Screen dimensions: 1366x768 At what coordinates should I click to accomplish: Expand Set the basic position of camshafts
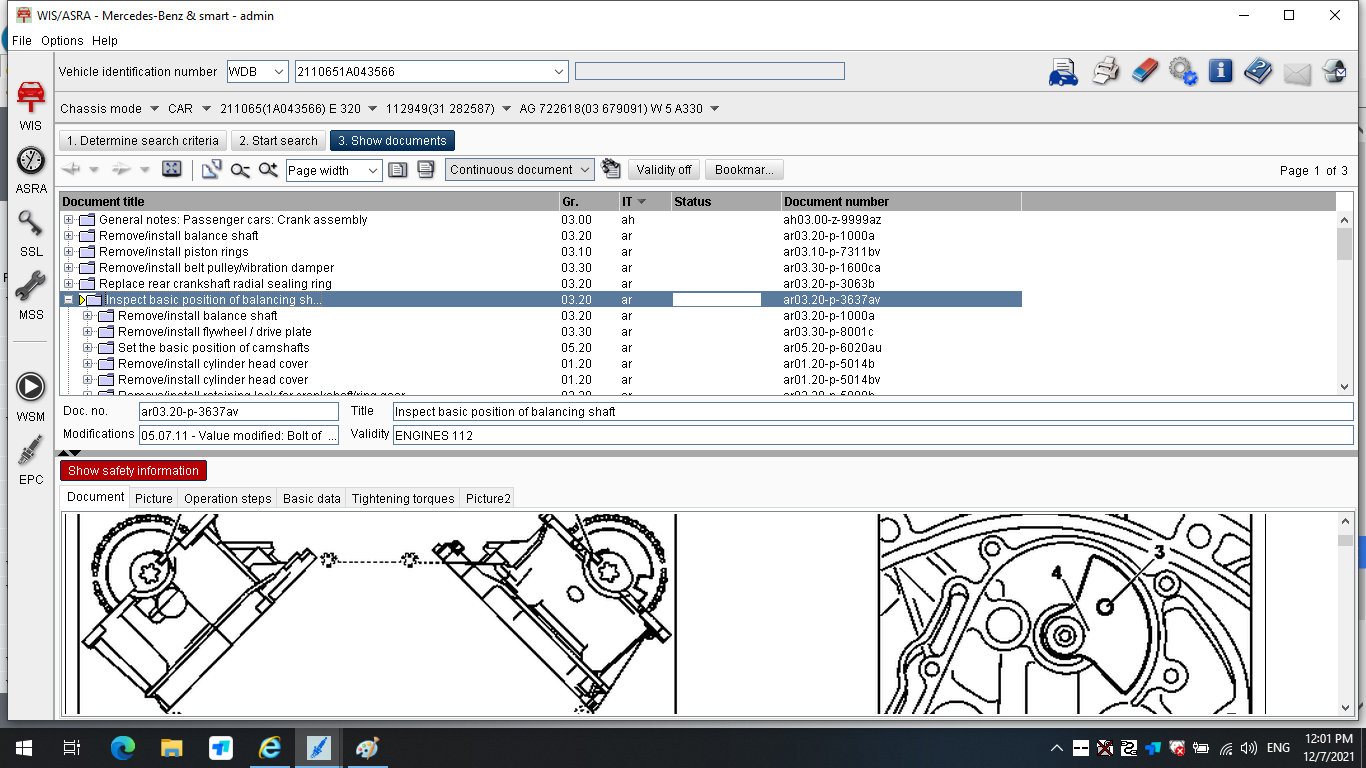88,348
